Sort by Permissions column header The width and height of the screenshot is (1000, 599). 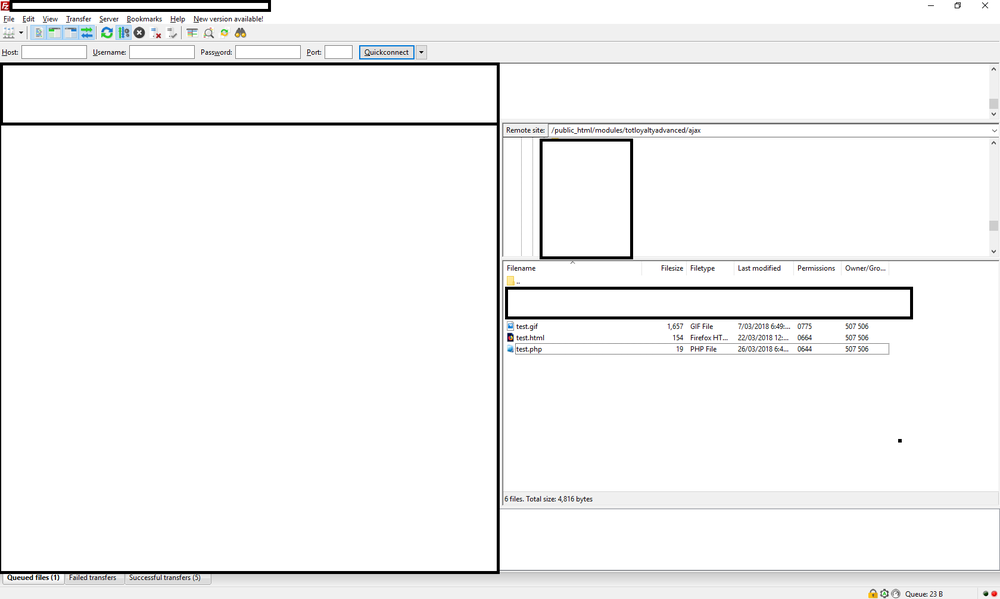[817, 269]
